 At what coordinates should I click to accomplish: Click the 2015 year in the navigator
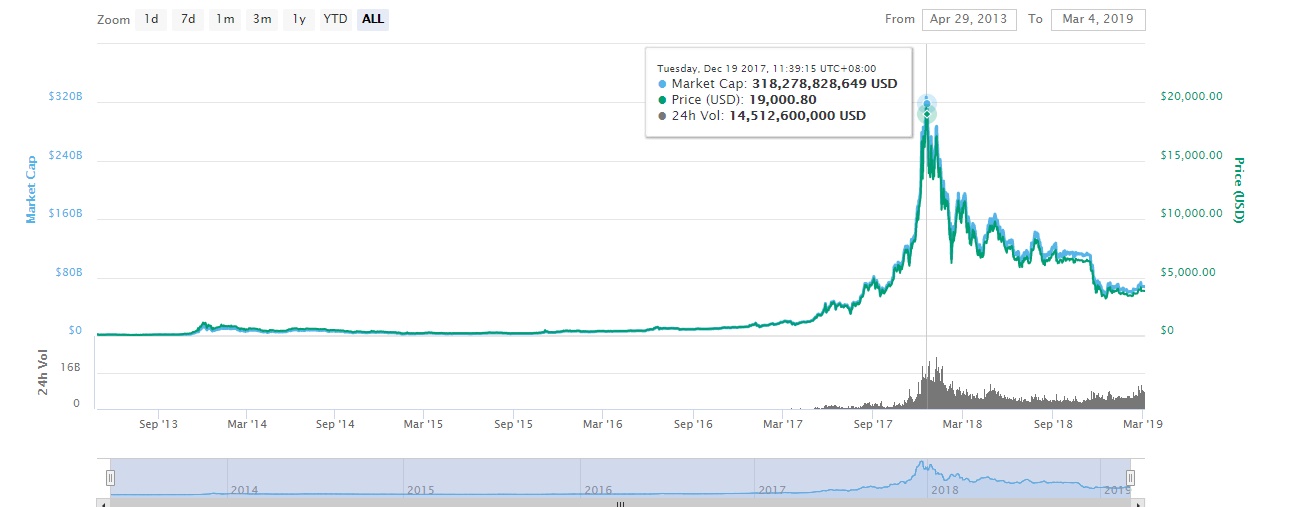pos(421,490)
